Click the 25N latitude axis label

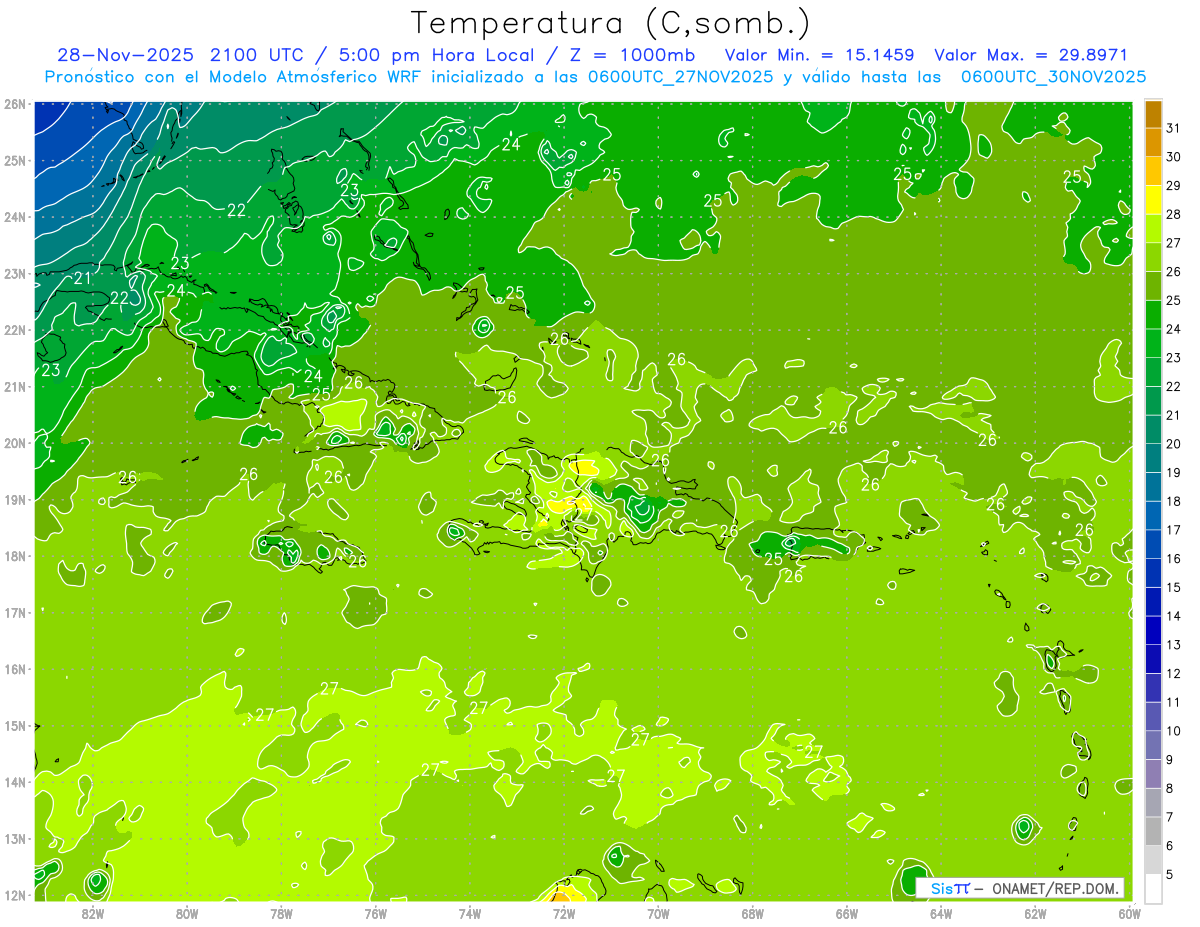point(15,161)
